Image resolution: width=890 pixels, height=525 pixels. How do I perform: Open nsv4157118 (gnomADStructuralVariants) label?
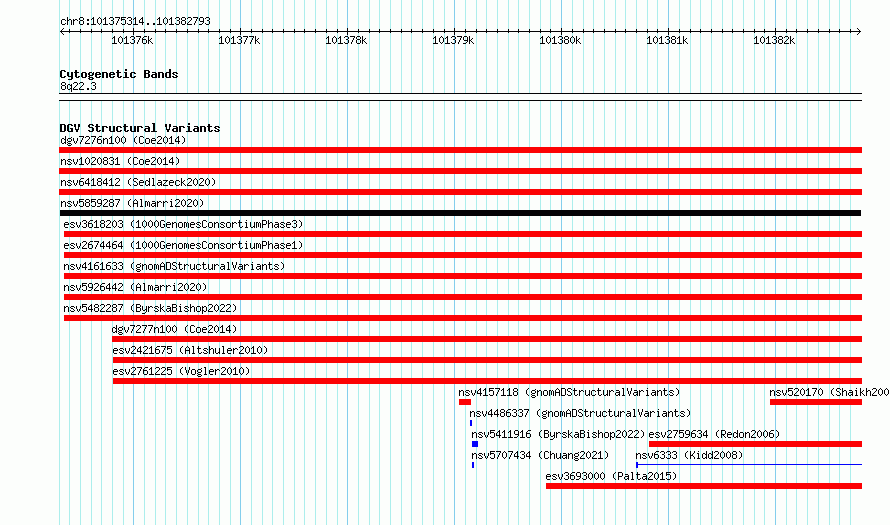tap(569, 392)
